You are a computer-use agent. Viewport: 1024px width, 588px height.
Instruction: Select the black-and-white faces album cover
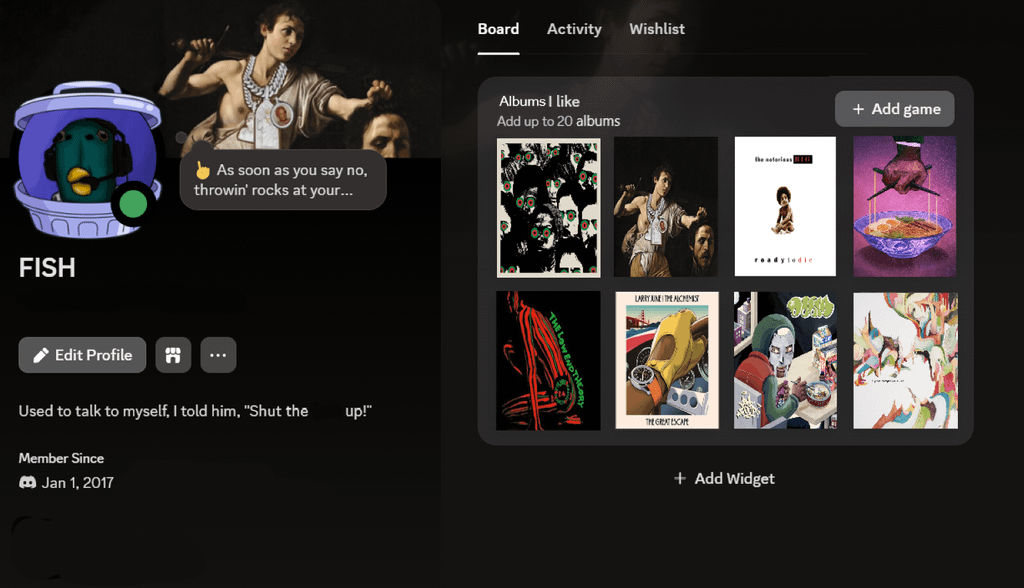coord(549,207)
